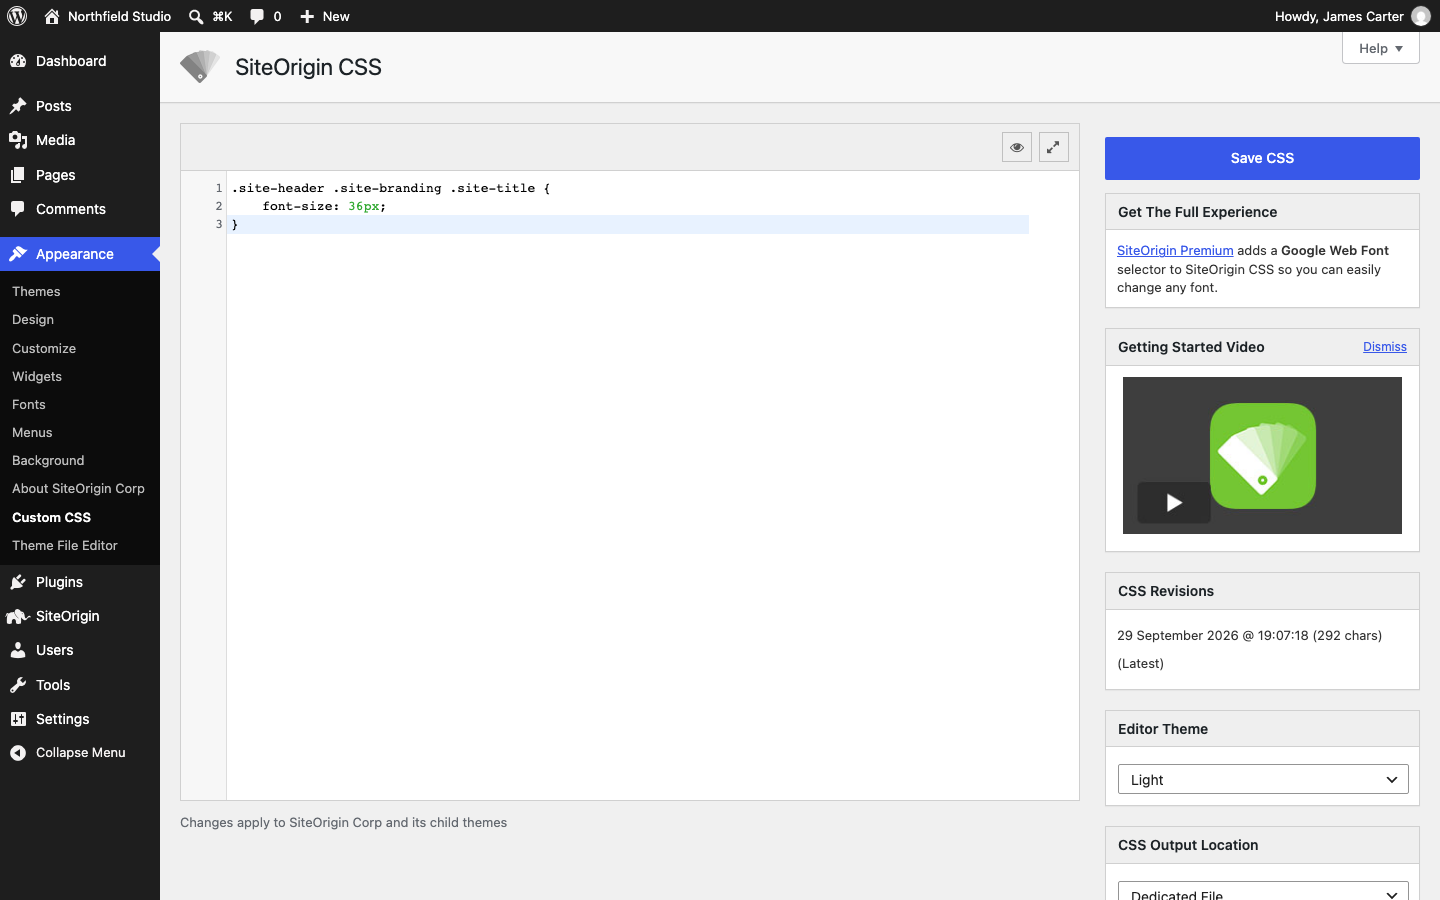
Task: Open the Editor Theme Light dropdown
Action: tap(1263, 779)
